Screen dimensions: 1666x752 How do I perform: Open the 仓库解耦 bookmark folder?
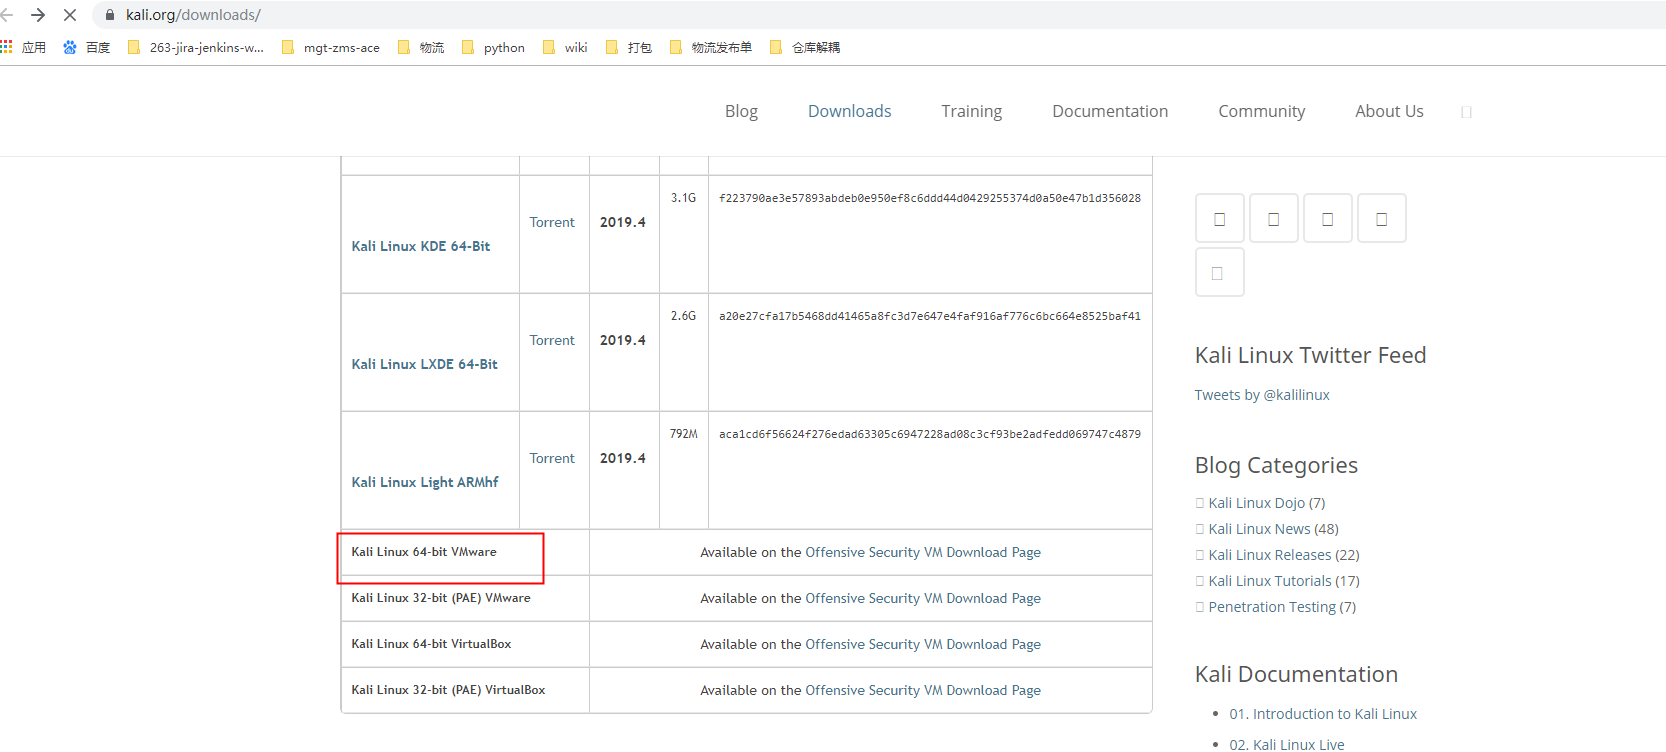(805, 47)
